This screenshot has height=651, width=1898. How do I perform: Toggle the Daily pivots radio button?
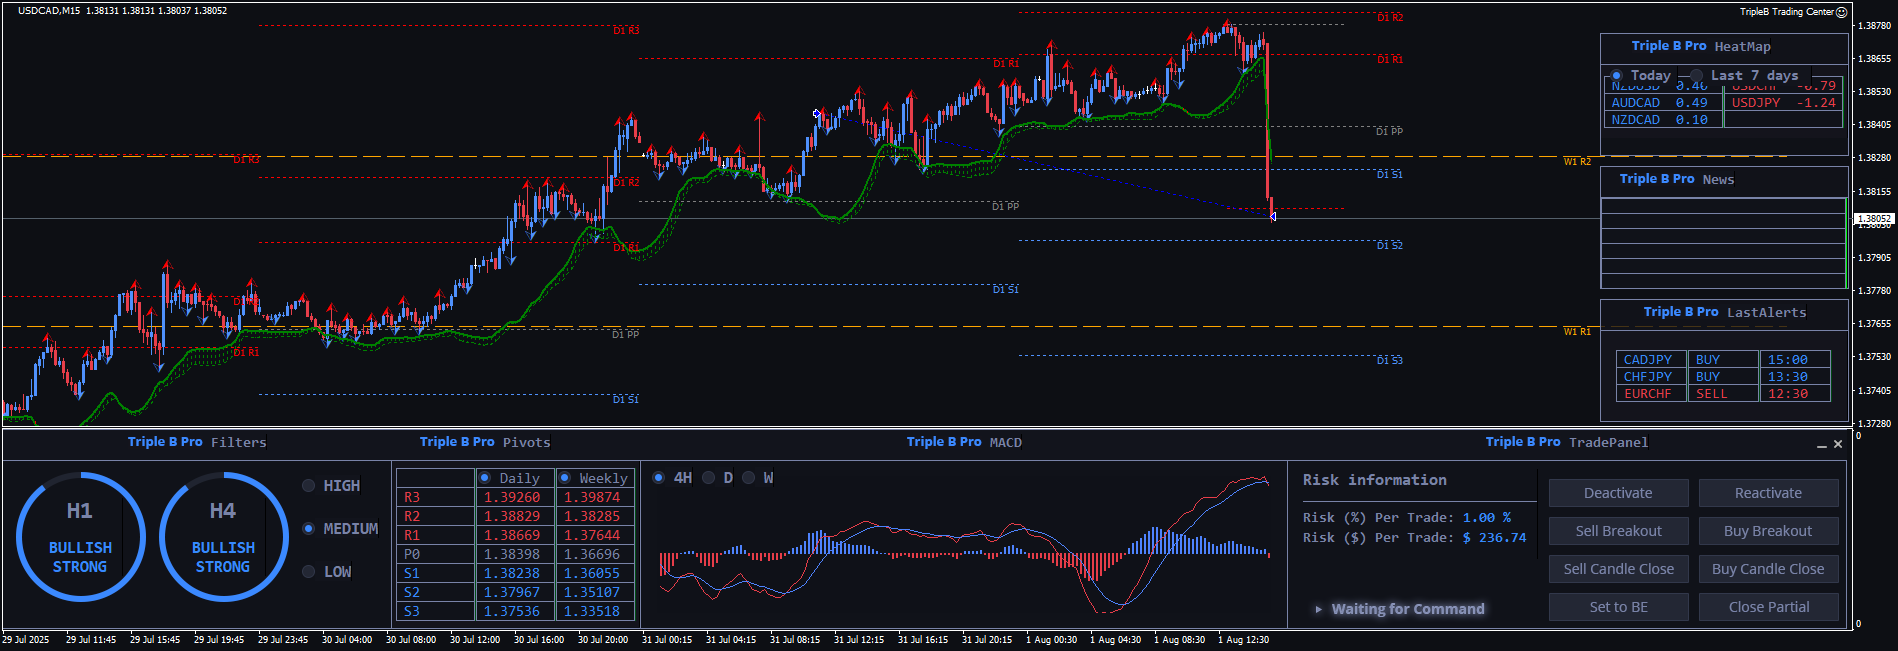pyautogui.click(x=485, y=478)
